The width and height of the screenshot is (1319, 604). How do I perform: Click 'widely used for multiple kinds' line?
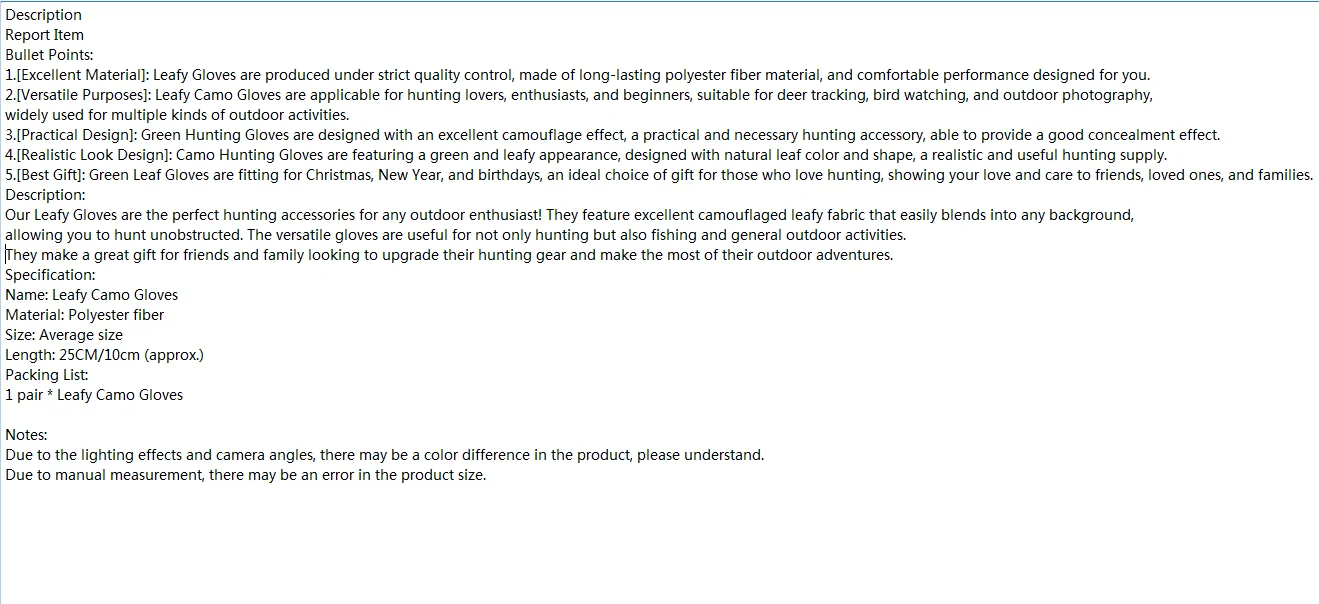tap(177, 115)
